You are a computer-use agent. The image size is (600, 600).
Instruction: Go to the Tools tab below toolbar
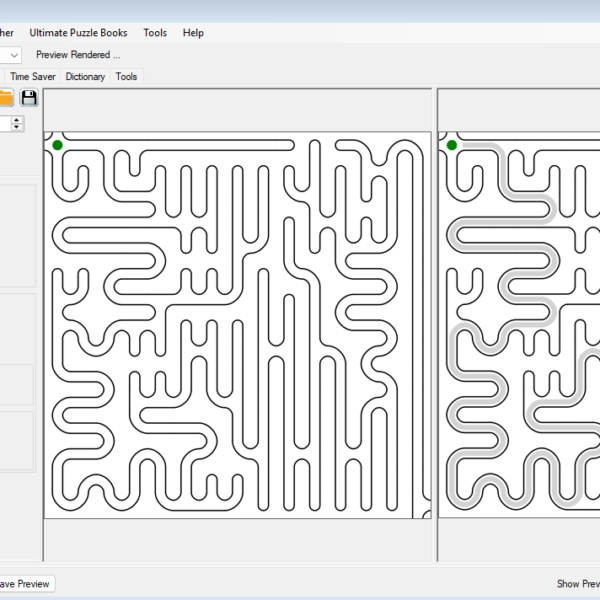click(x=126, y=76)
